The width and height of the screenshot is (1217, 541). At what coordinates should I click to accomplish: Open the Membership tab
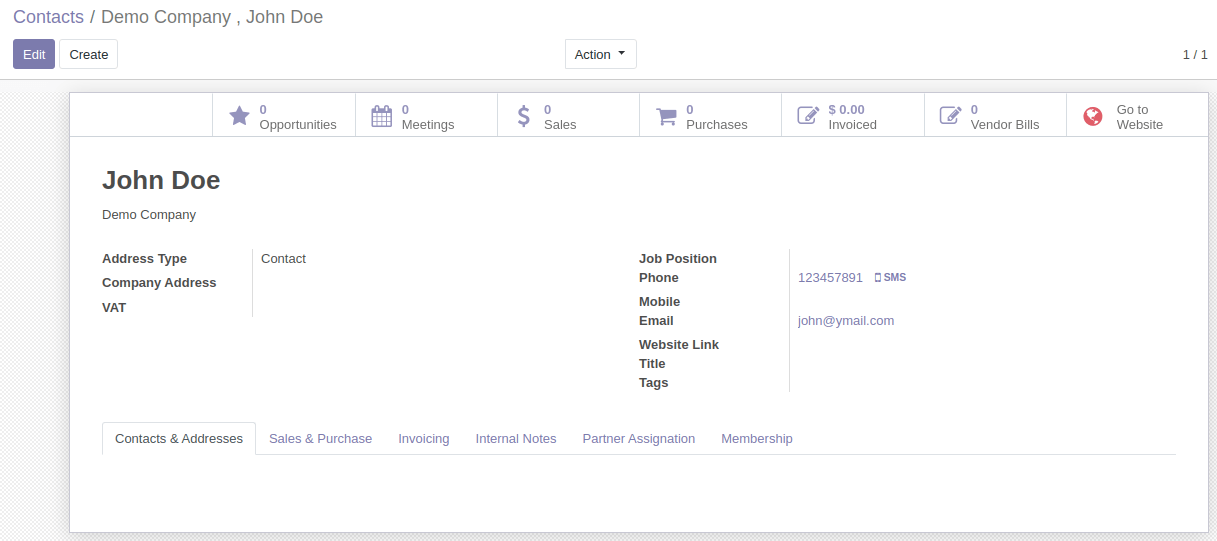click(x=757, y=438)
